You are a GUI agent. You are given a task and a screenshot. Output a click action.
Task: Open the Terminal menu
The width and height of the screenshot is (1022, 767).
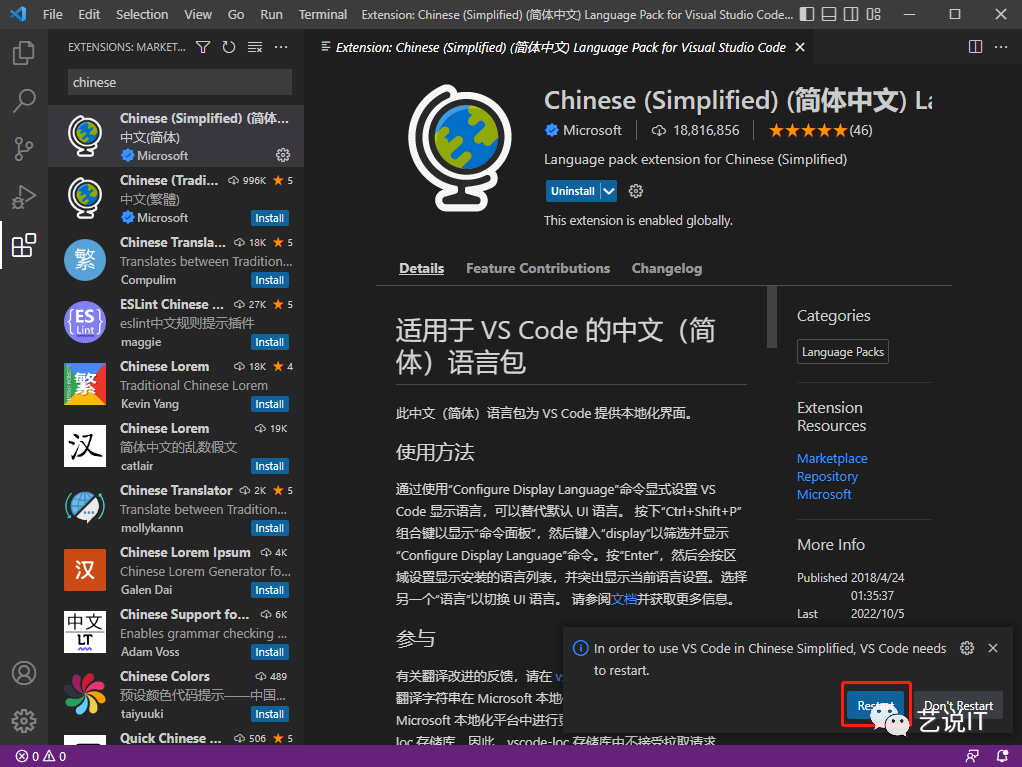tap(322, 14)
